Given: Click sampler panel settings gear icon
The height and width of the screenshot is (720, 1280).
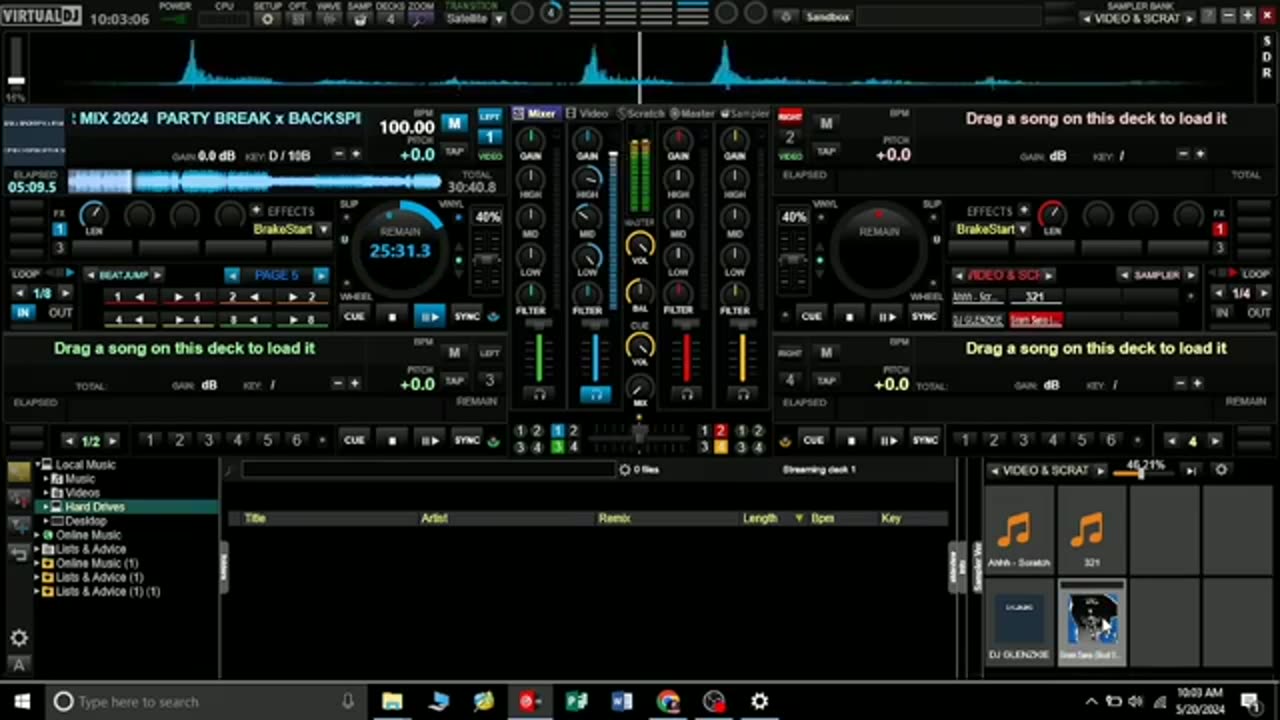Looking at the screenshot, I should click(1220, 470).
